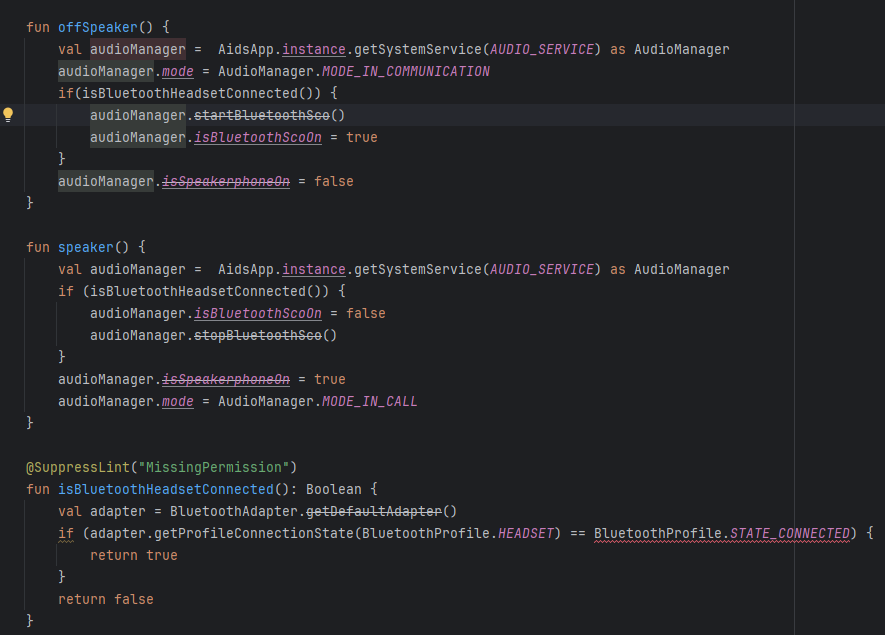Click the @SuppressLint annotation
This screenshot has height=635, width=885.
tap(78, 467)
